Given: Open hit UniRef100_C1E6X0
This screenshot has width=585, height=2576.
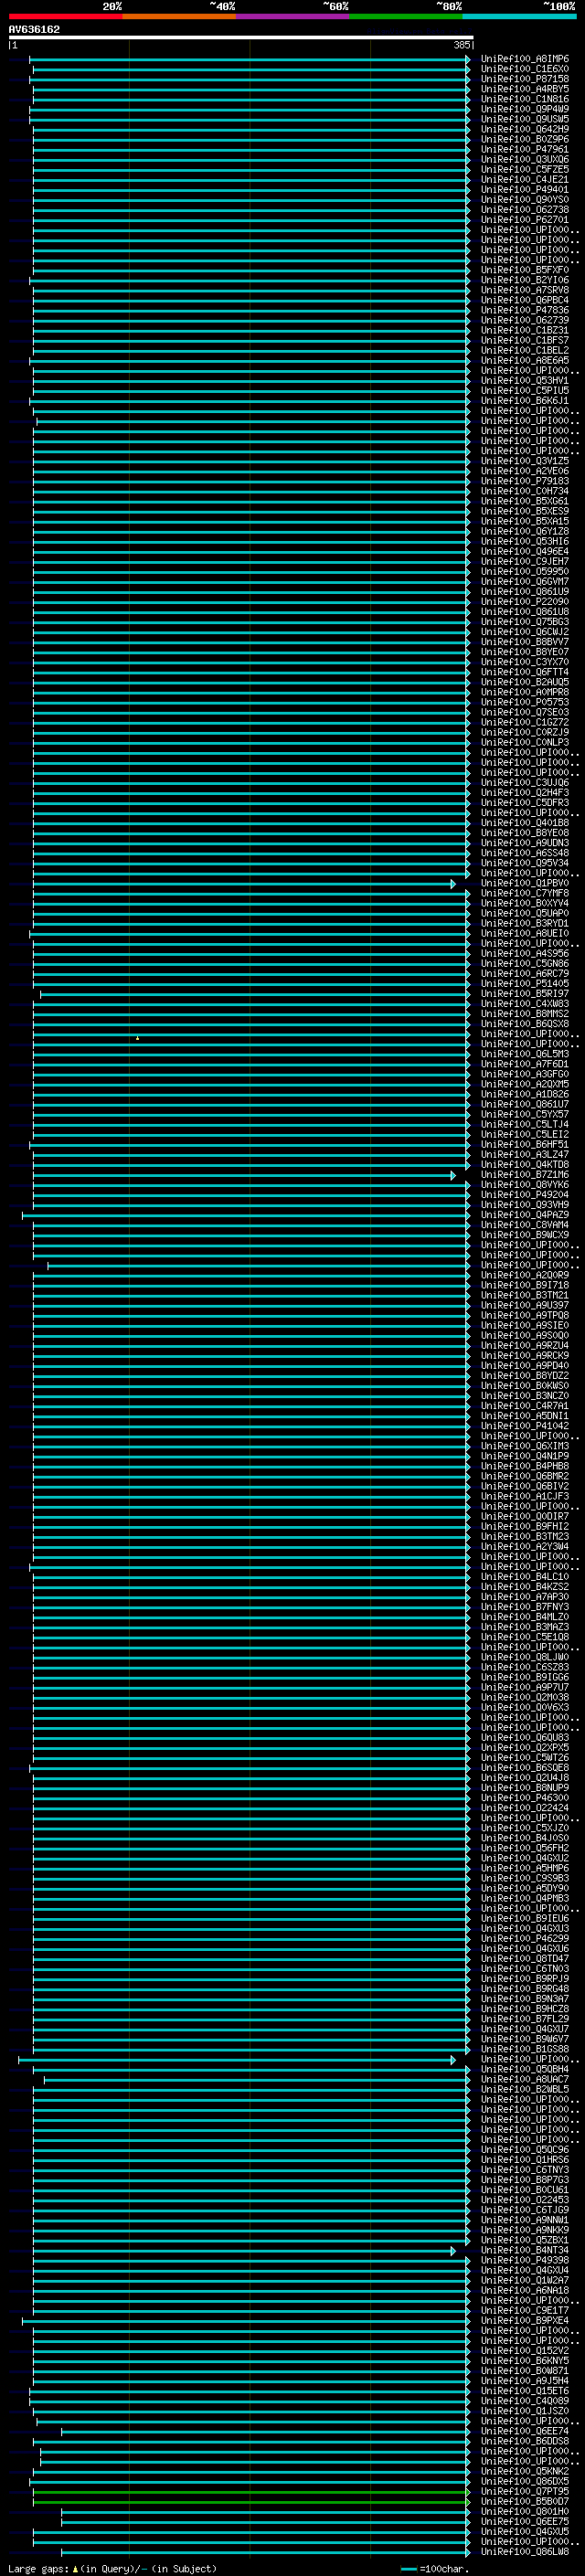Looking at the screenshot, I should 525,69.
